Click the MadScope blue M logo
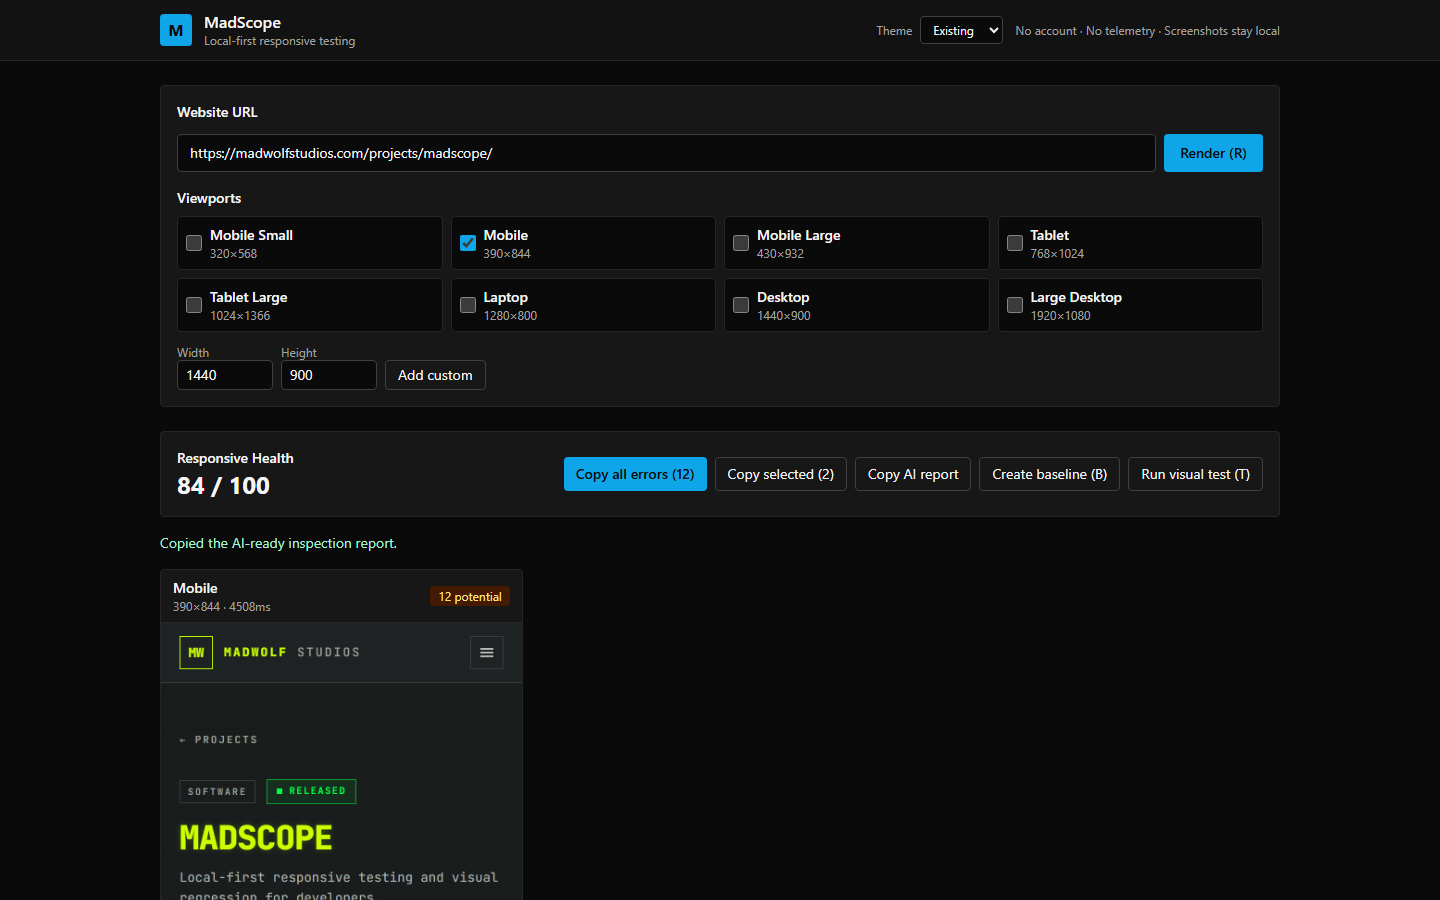The width and height of the screenshot is (1440, 900). (x=176, y=30)
